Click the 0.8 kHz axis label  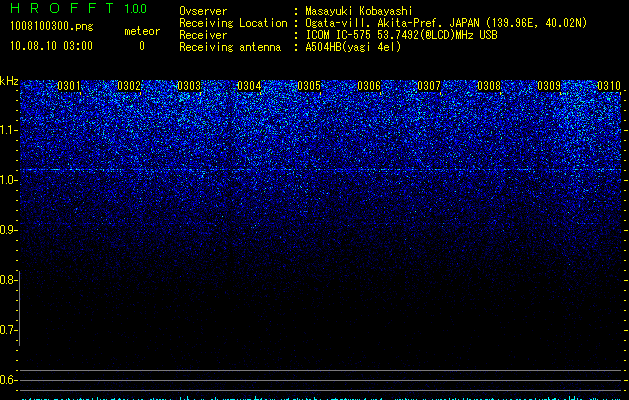click(8, 280)
